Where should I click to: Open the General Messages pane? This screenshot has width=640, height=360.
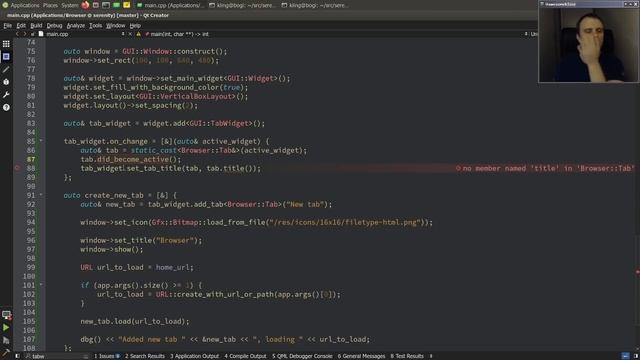(361, 356)
